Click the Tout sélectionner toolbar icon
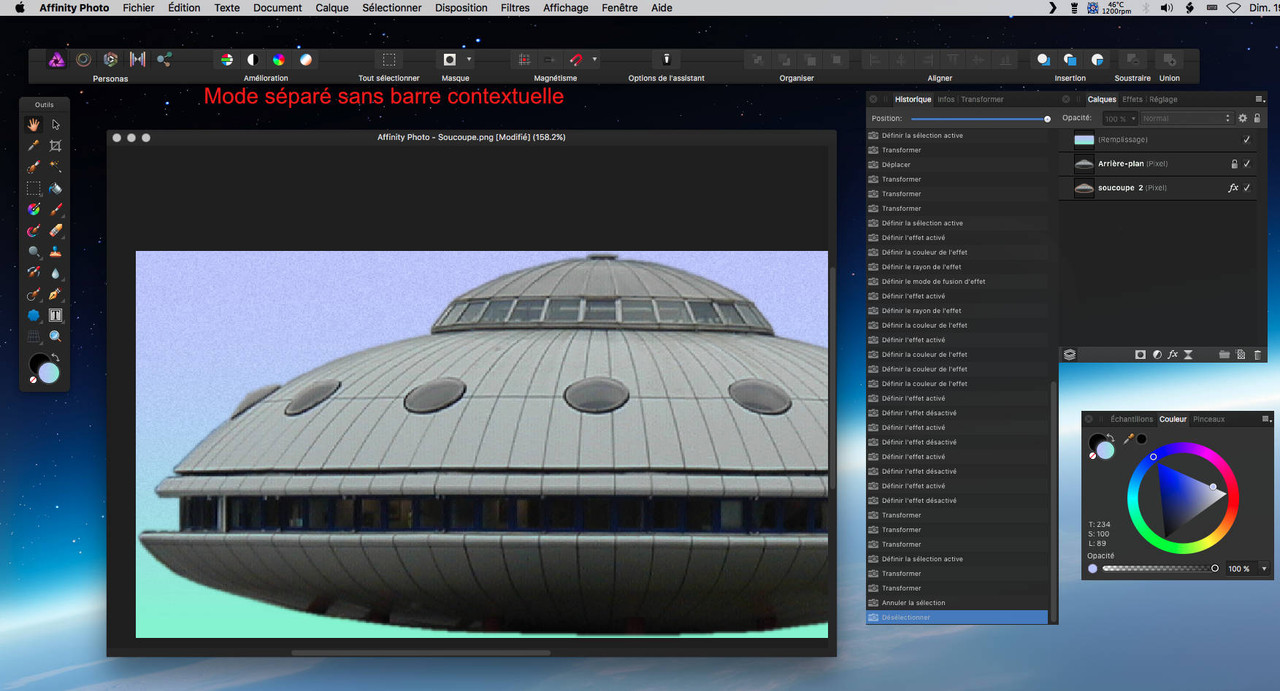This screenshot has height=691, width=1280. pyautogui.click(x=389, y=60)
